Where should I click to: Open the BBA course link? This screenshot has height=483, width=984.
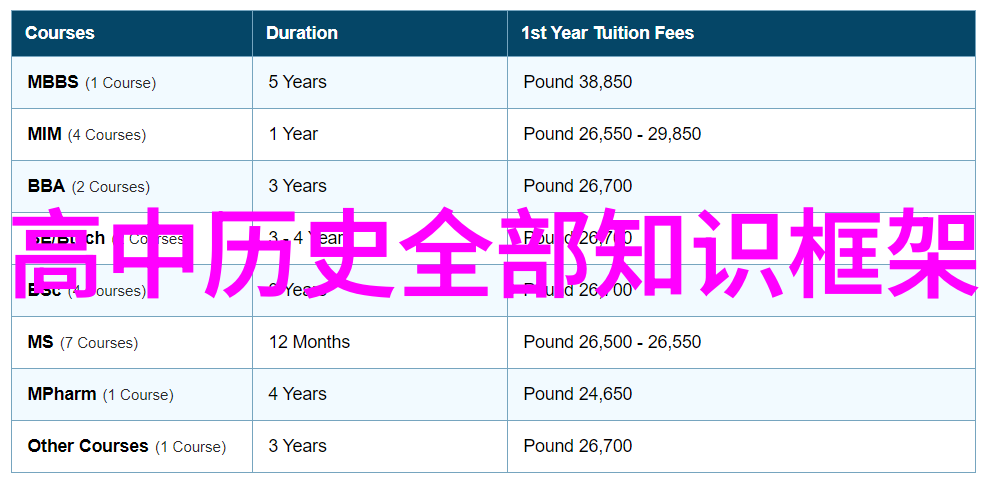click(46, 186)
